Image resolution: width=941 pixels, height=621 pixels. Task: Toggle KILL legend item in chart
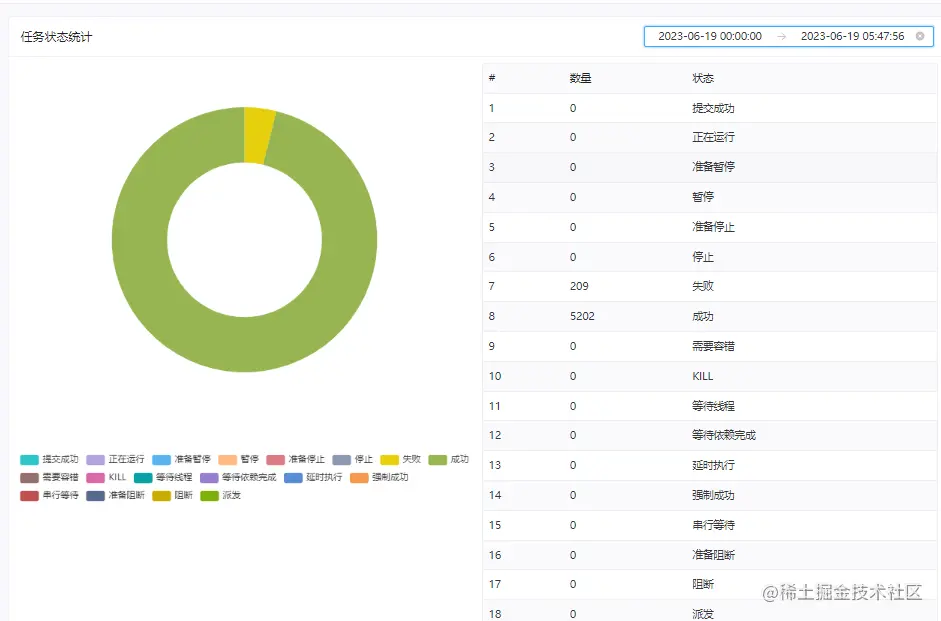point(106,478)
